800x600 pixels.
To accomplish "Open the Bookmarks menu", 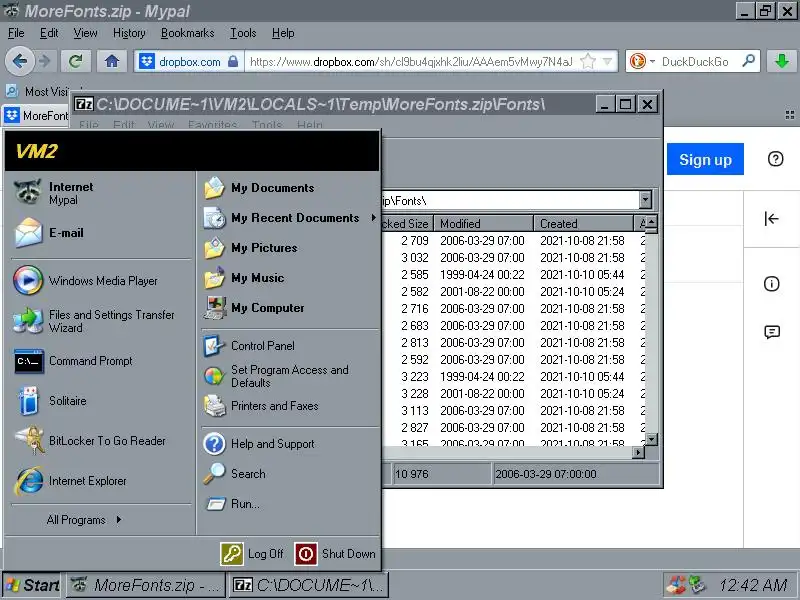I will coord(188,33).
